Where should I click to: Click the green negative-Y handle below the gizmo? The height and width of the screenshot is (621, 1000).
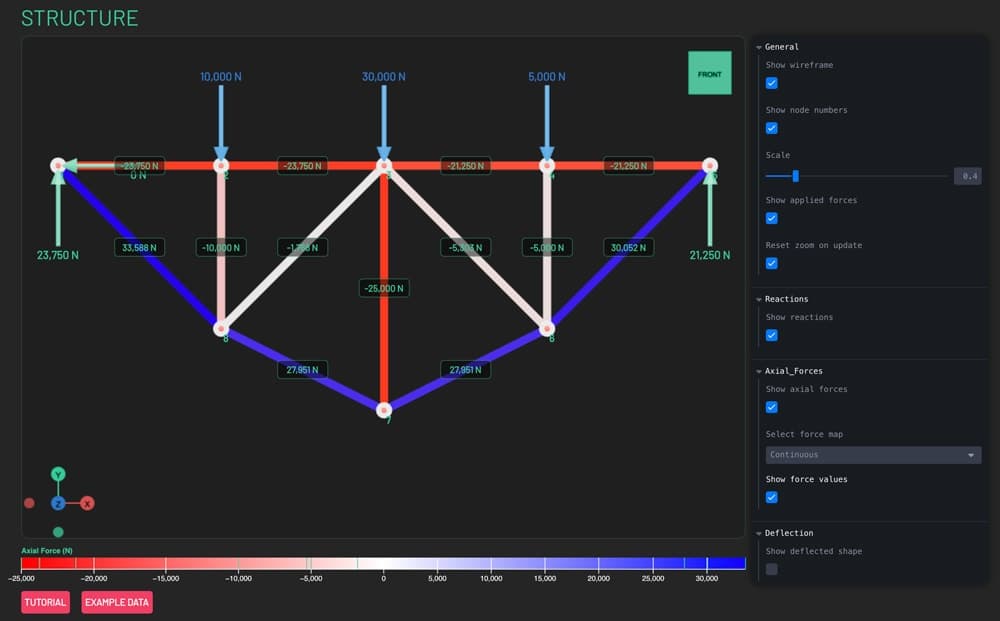(57, 531)
